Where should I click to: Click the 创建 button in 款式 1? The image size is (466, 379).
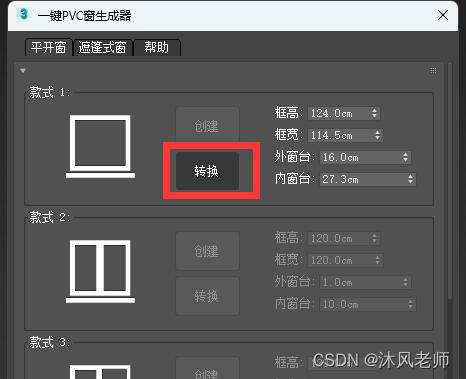pyautogui.click(x=207, y=126)
